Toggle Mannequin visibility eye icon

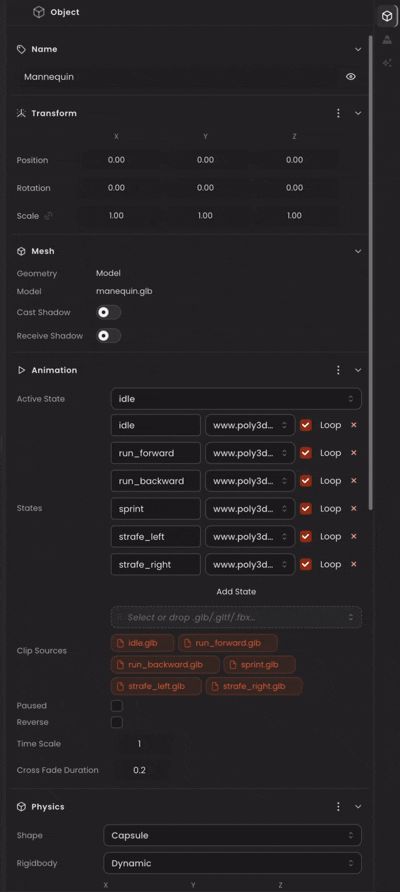[350, 76]
